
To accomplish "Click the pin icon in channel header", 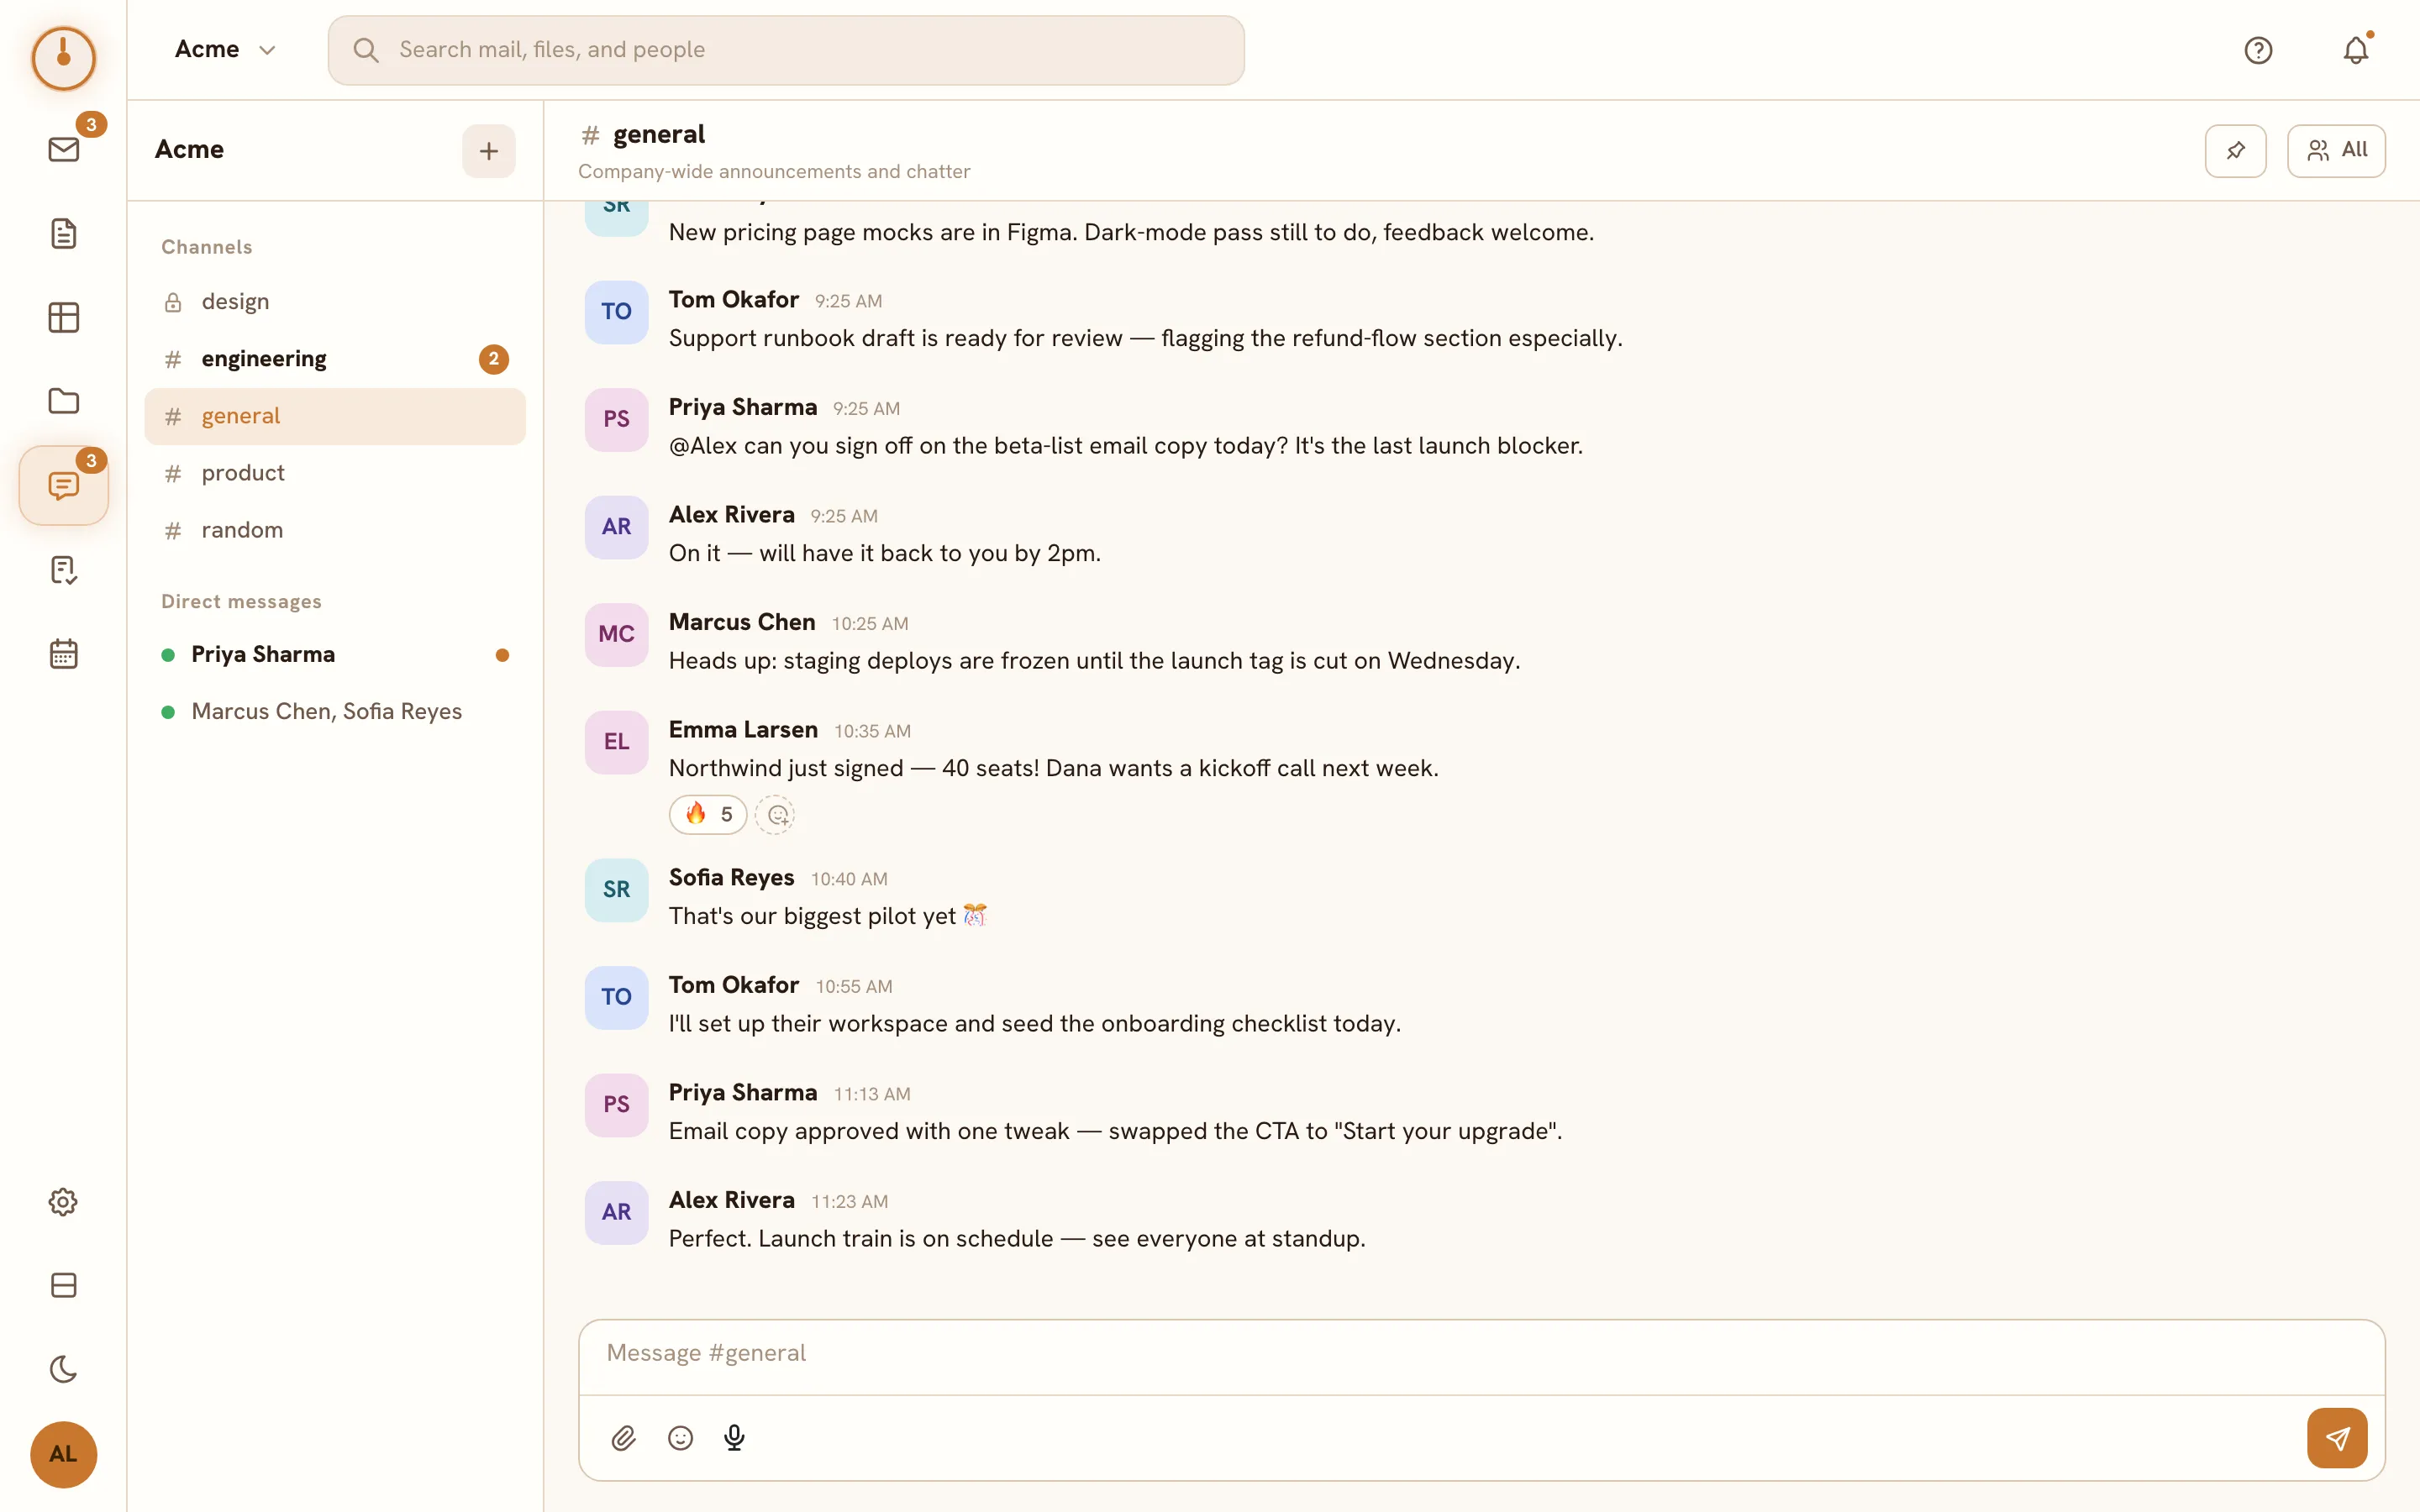I will click(x=2235, y=151).
